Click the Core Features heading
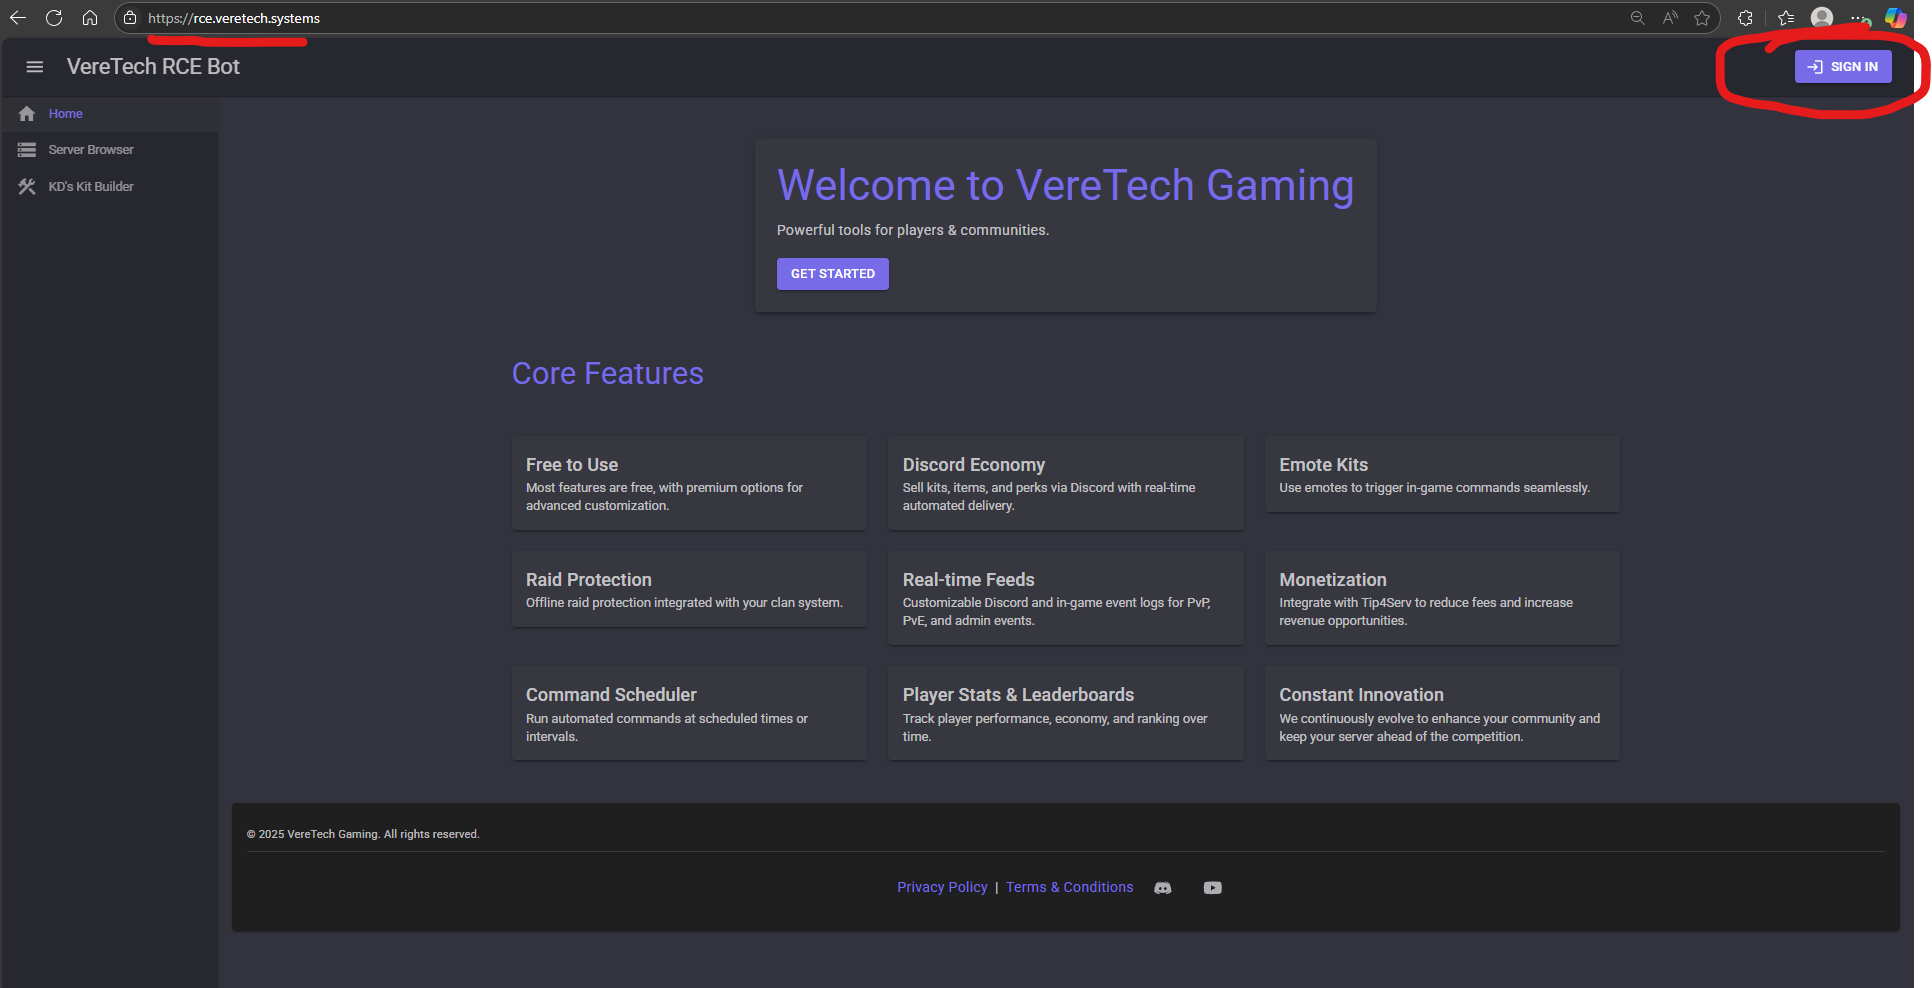The height and width of the screenshot is (988, 1932). (x=608, y=373)
